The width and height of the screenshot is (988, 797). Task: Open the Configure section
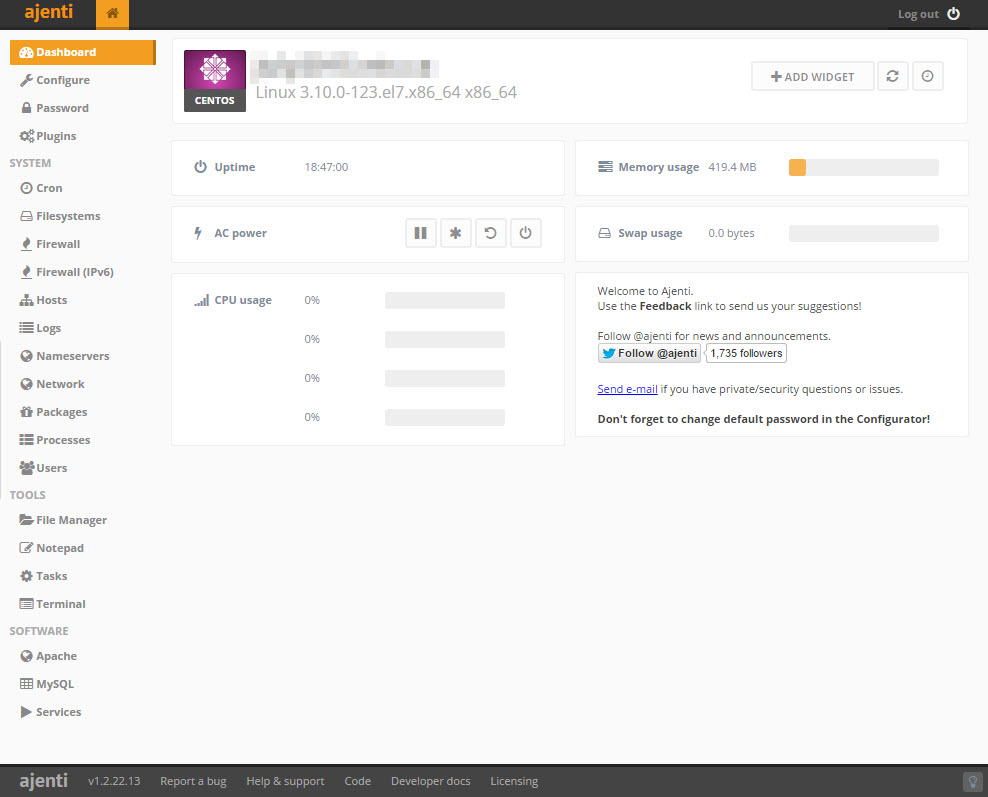[x=54, y=80]
